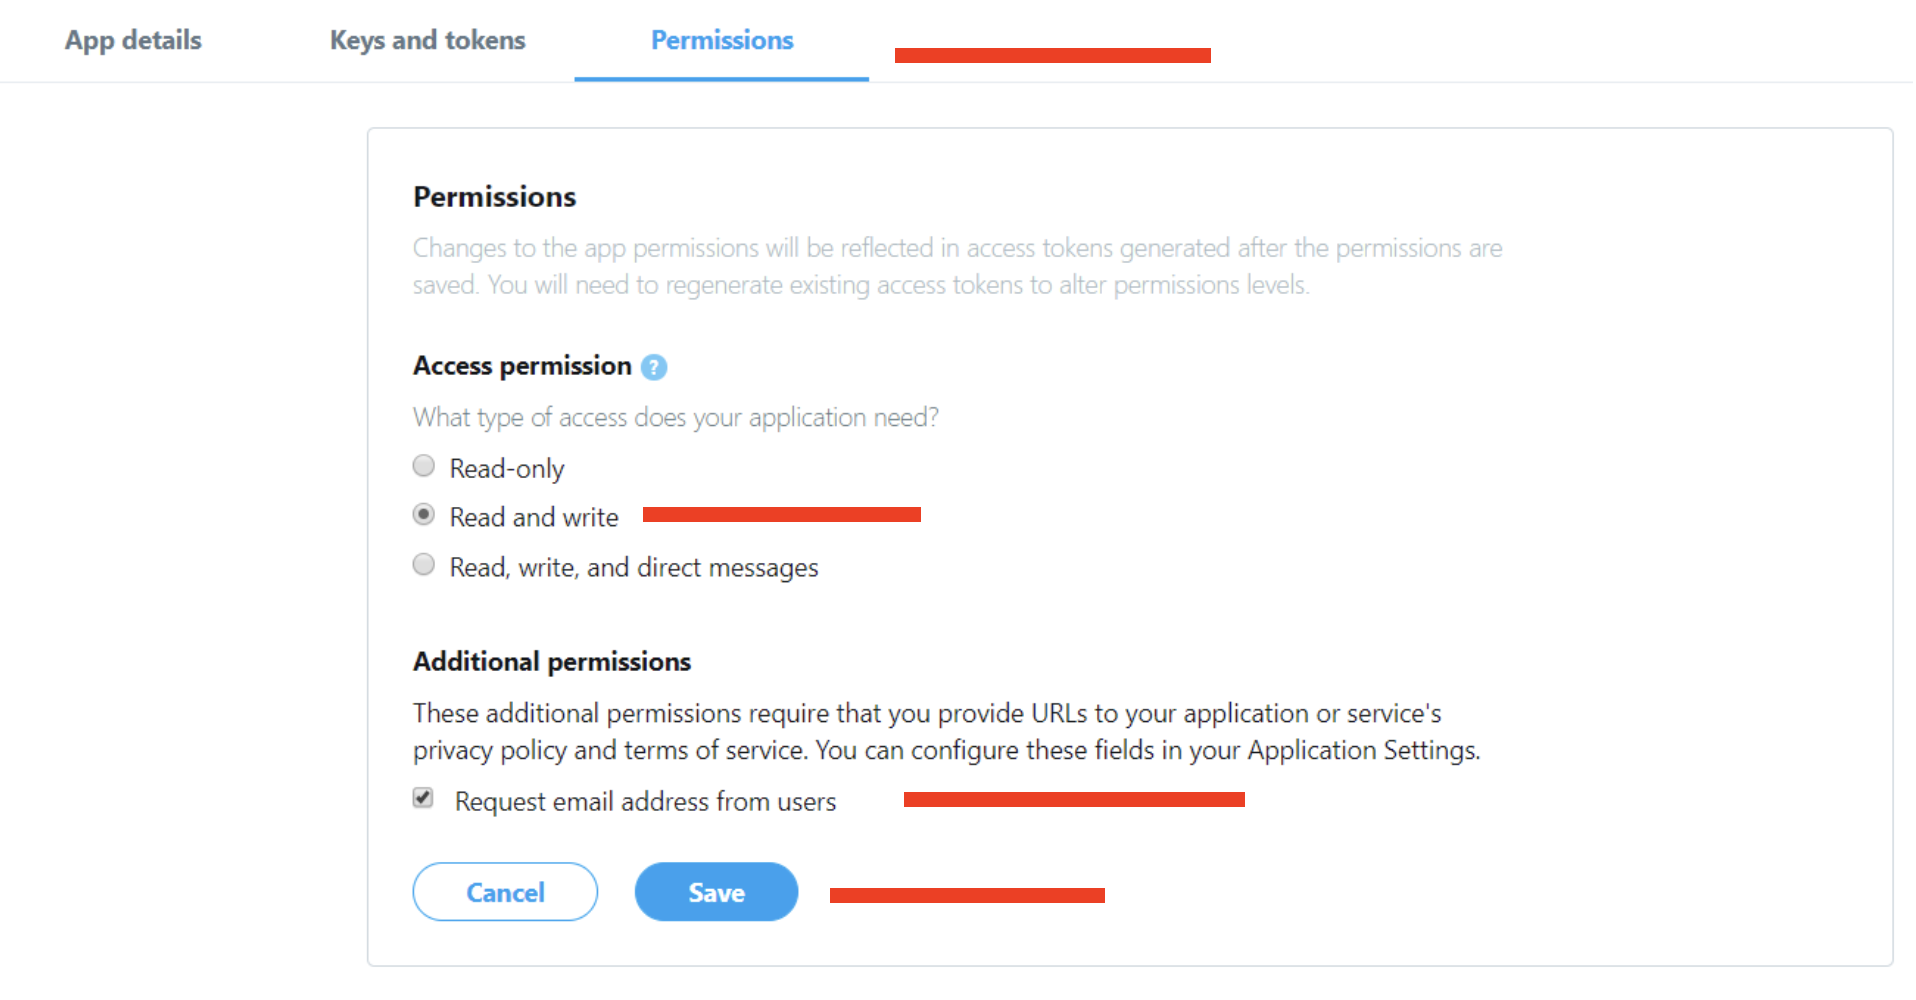The height and width of the screenshot is (1000, 1916).
Task: Click the Permissions tab
Action: click(721, 40)
